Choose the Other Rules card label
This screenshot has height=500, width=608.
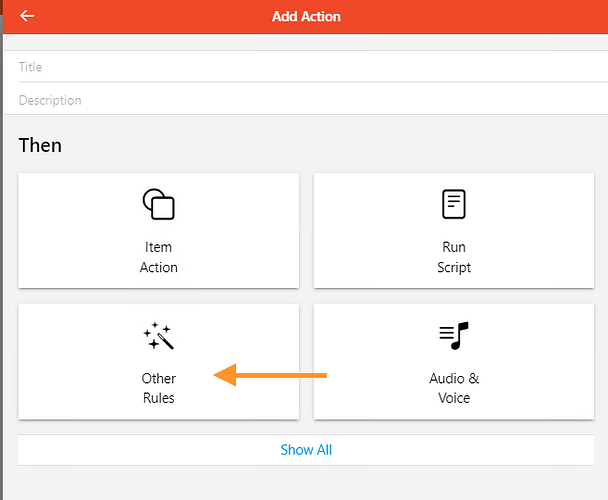point(159,388)
